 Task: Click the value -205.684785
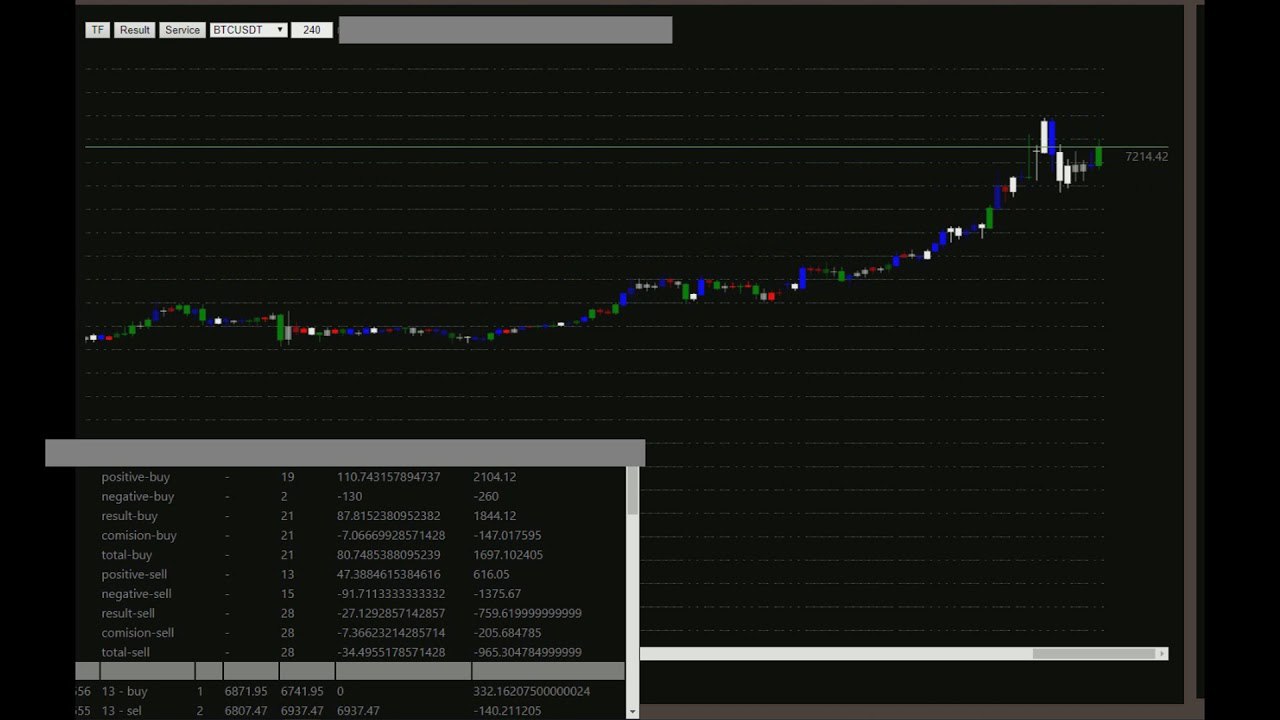coord(507,633)
